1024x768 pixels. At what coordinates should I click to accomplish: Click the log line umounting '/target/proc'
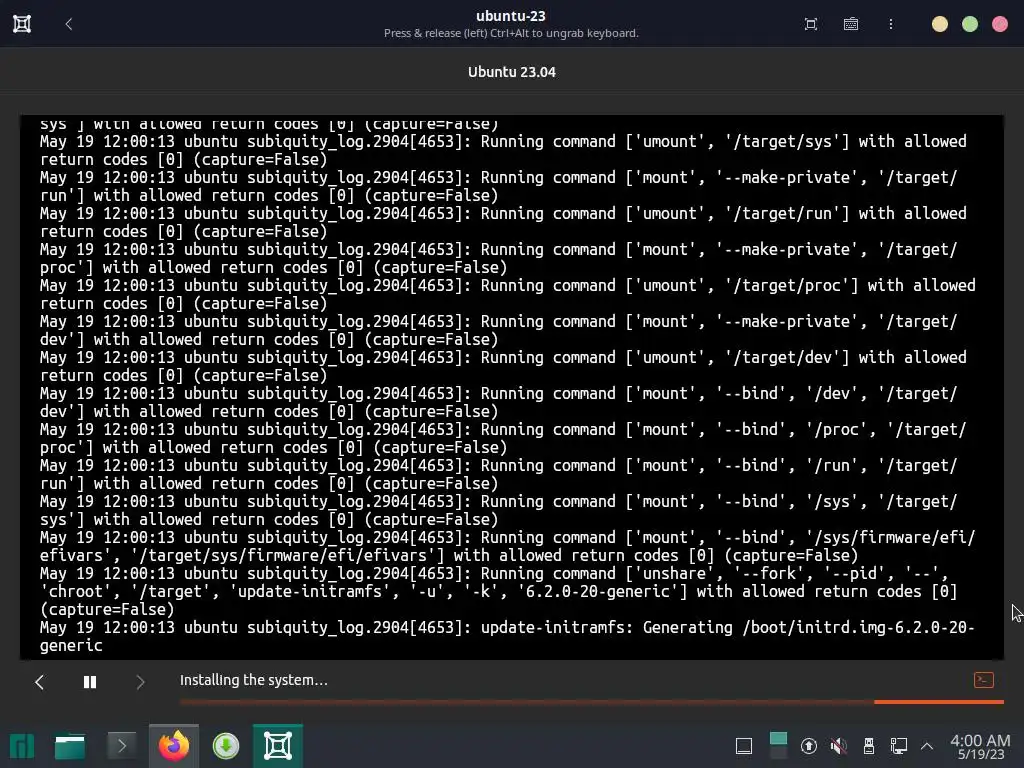(507, 294)
